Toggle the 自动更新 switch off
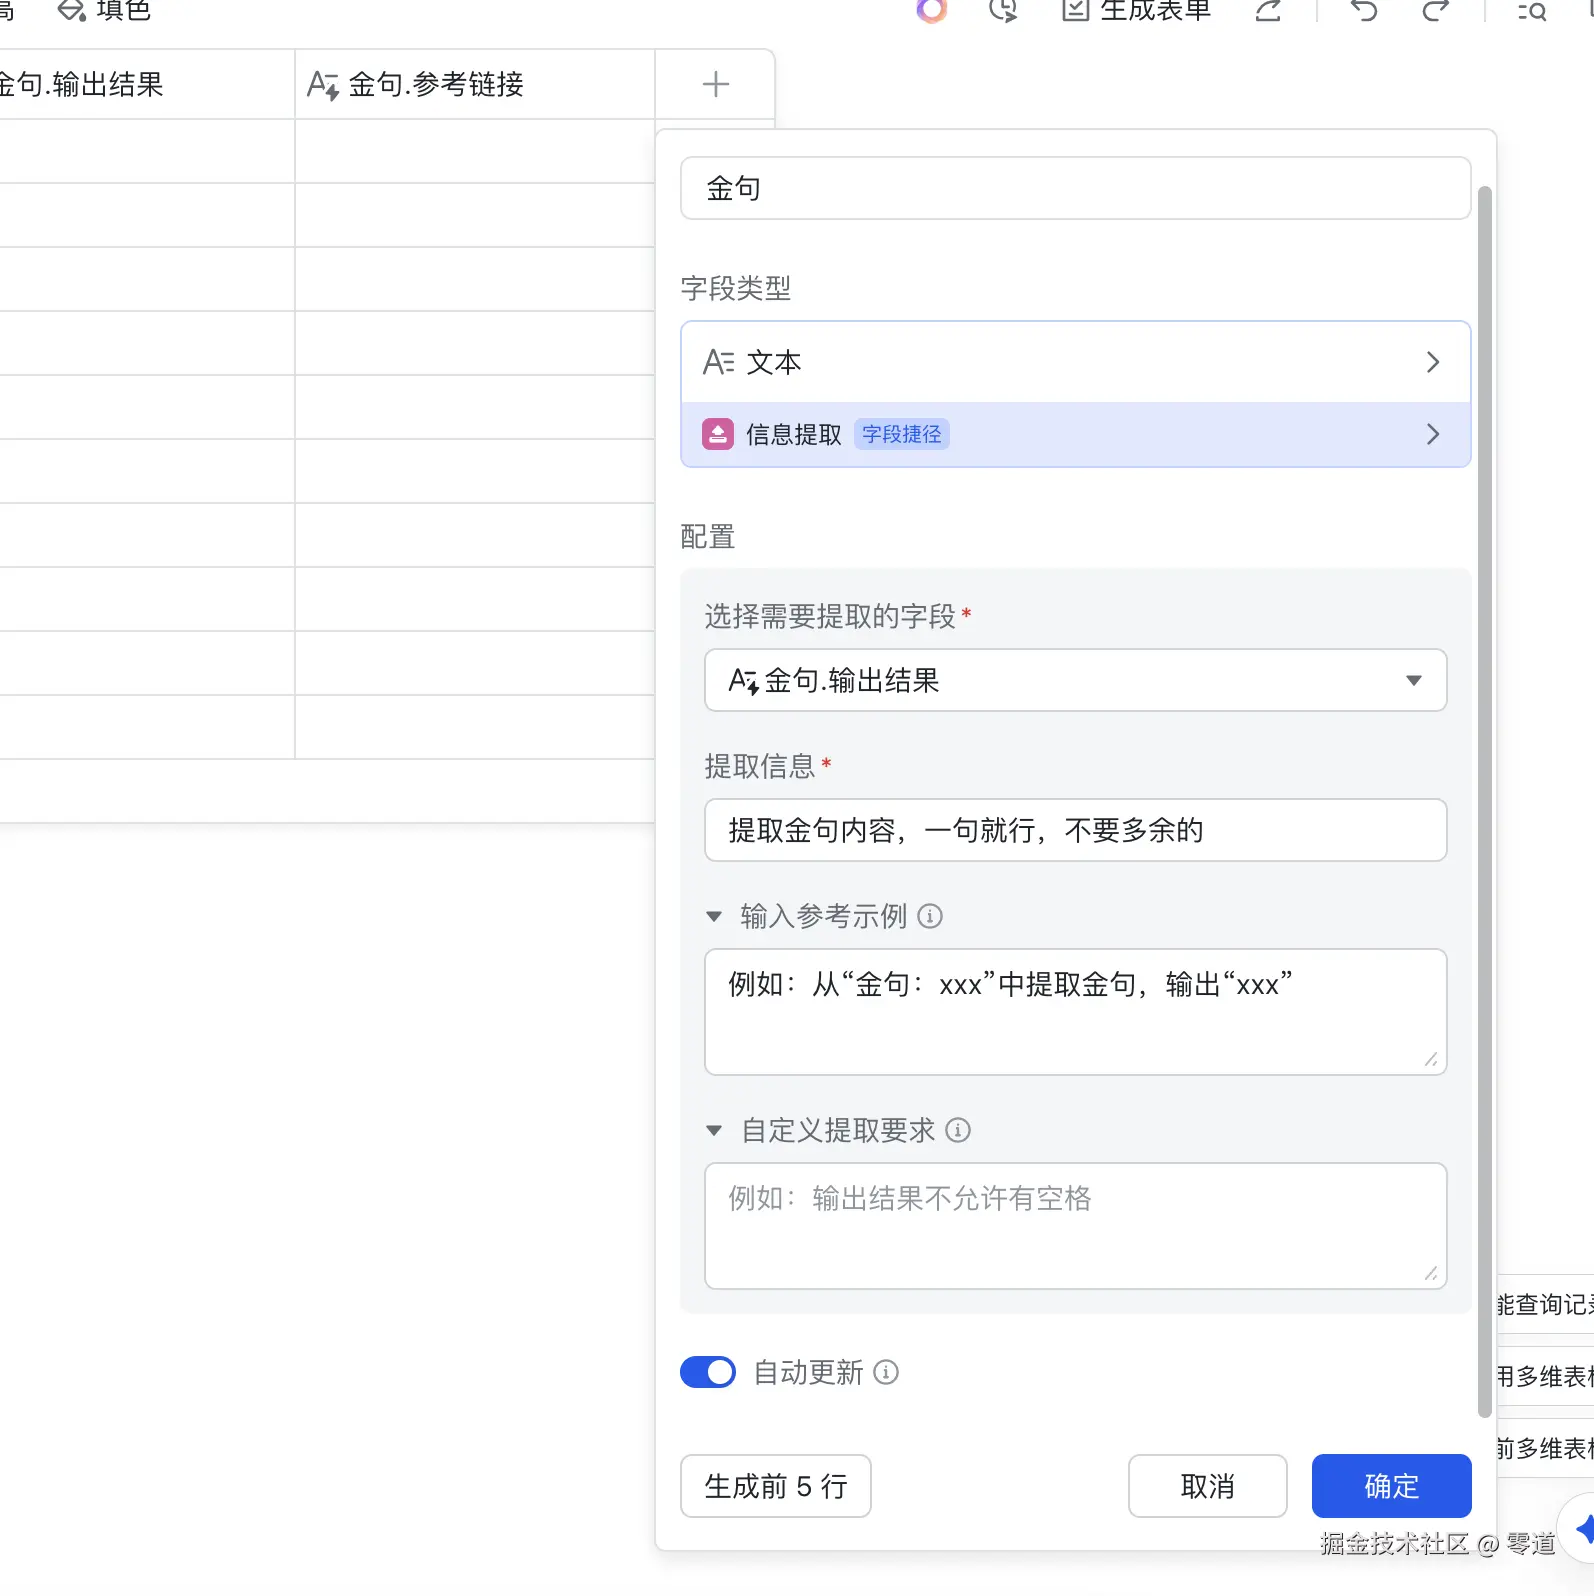1594x1596 pixels. tap(708, 1372)
